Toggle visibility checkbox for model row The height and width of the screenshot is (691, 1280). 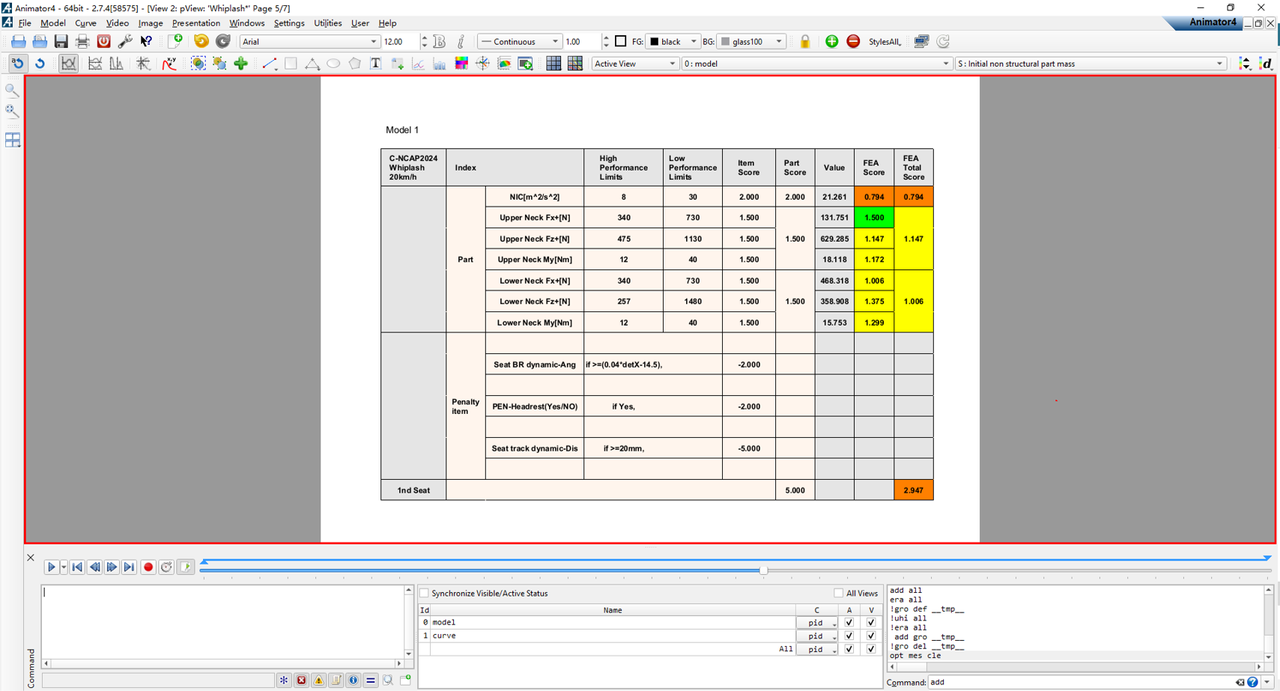[871, 622]
